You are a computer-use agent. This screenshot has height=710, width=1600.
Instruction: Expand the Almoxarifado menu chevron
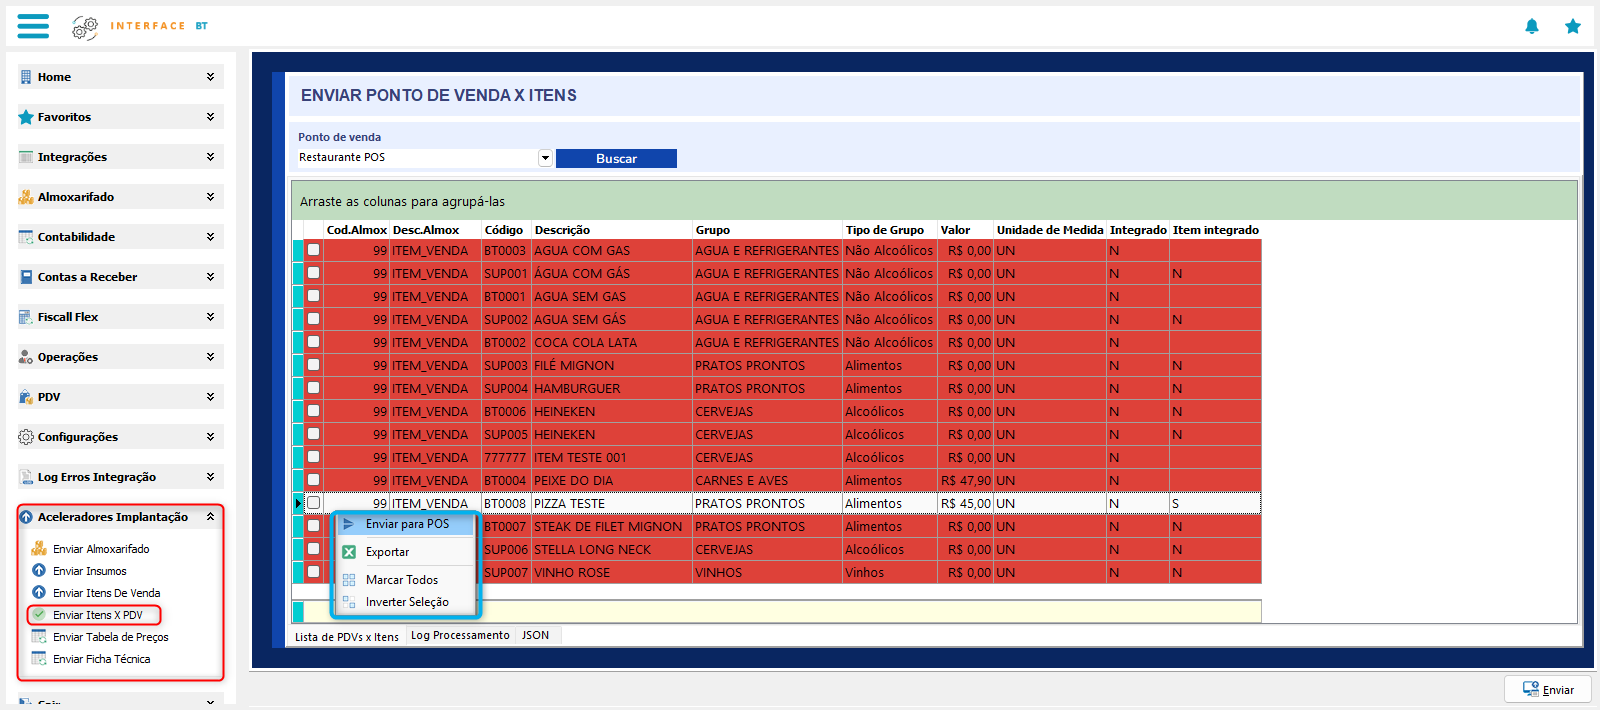pyautogui.click(x=210, y=196)
